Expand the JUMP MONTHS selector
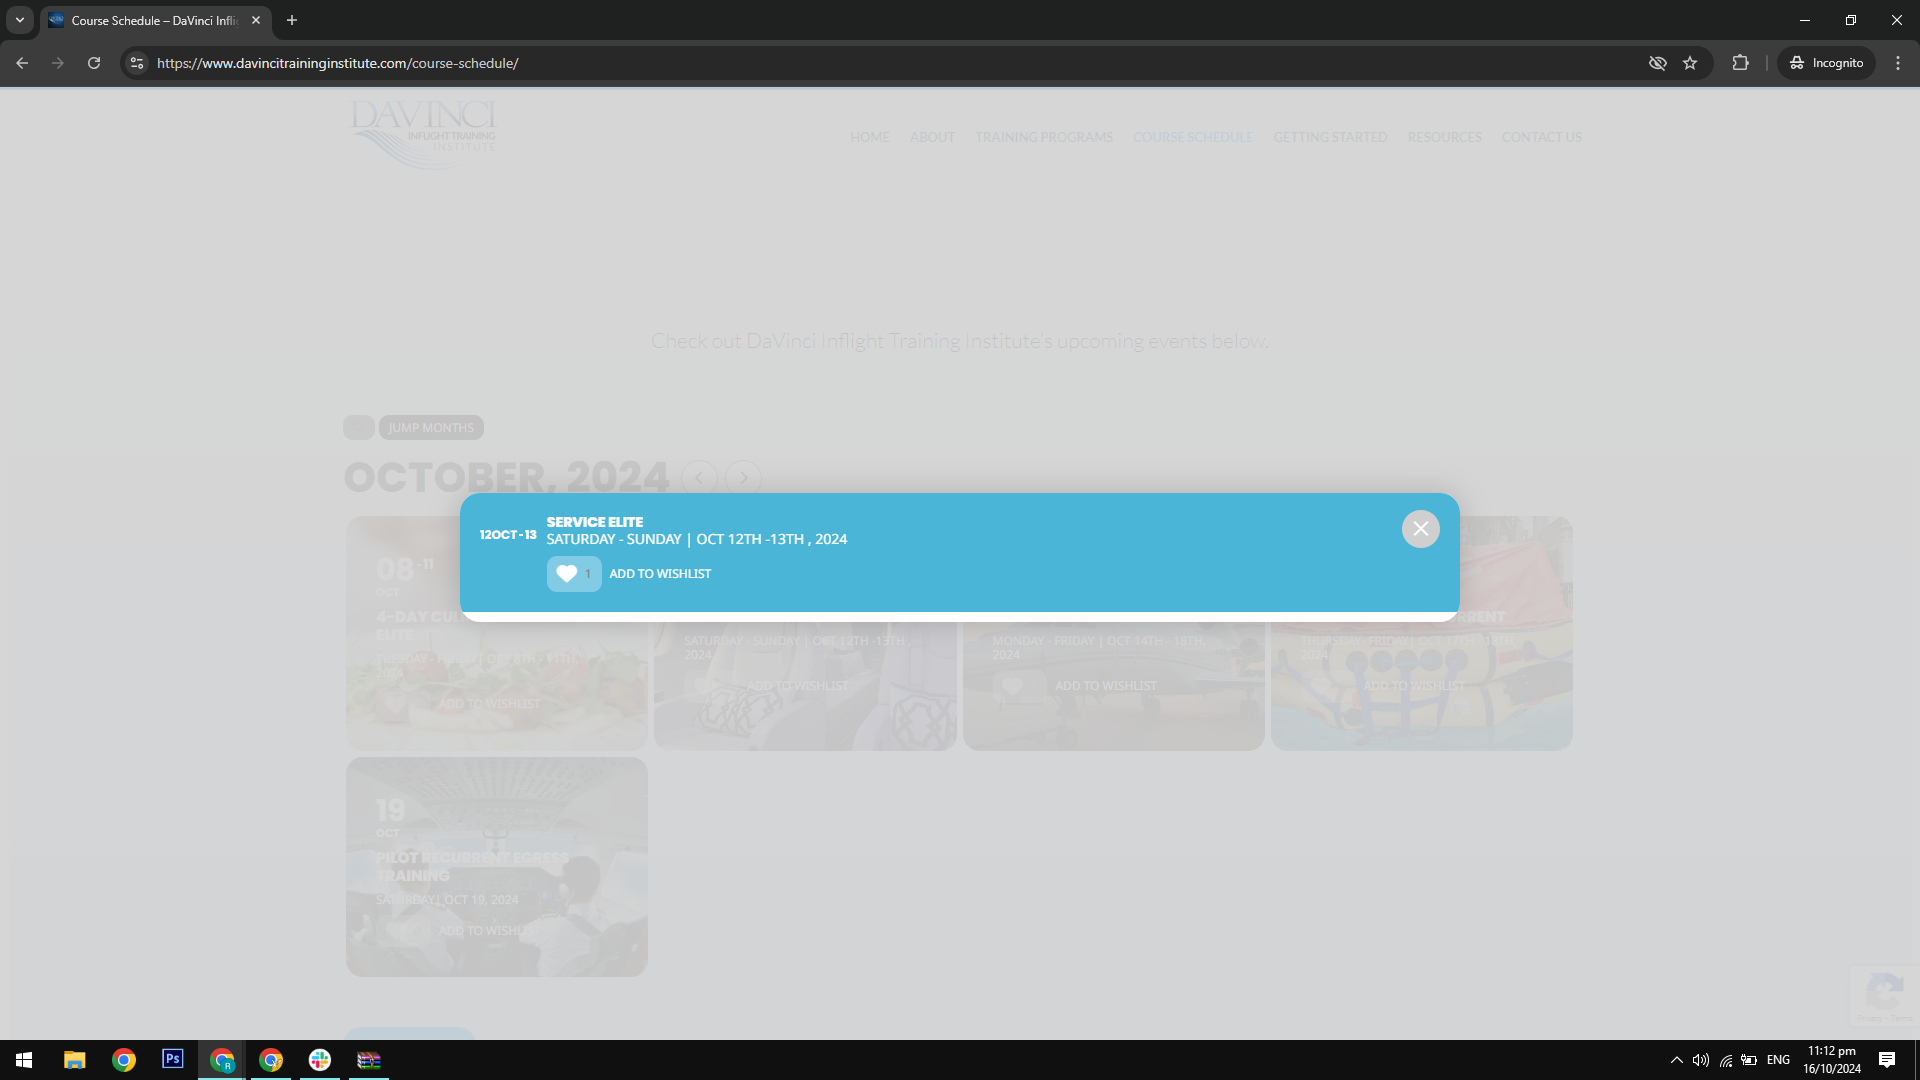The width and height of the screenshot is (1920, 1080). [x=431, y=428]
